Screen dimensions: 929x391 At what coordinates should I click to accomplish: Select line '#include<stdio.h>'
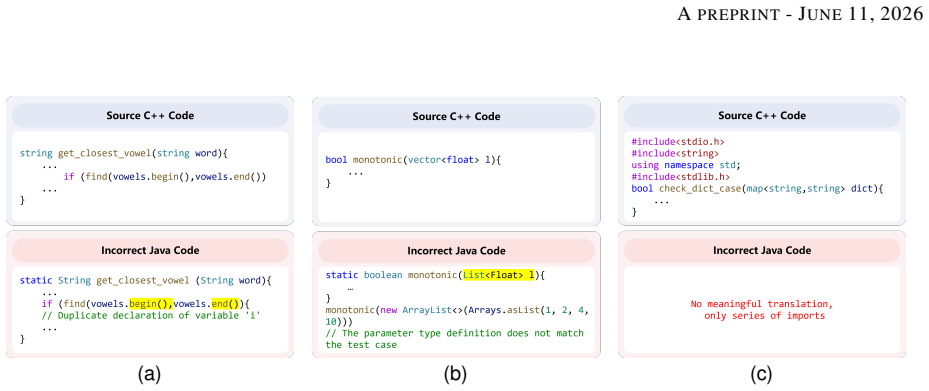point(678,142)
